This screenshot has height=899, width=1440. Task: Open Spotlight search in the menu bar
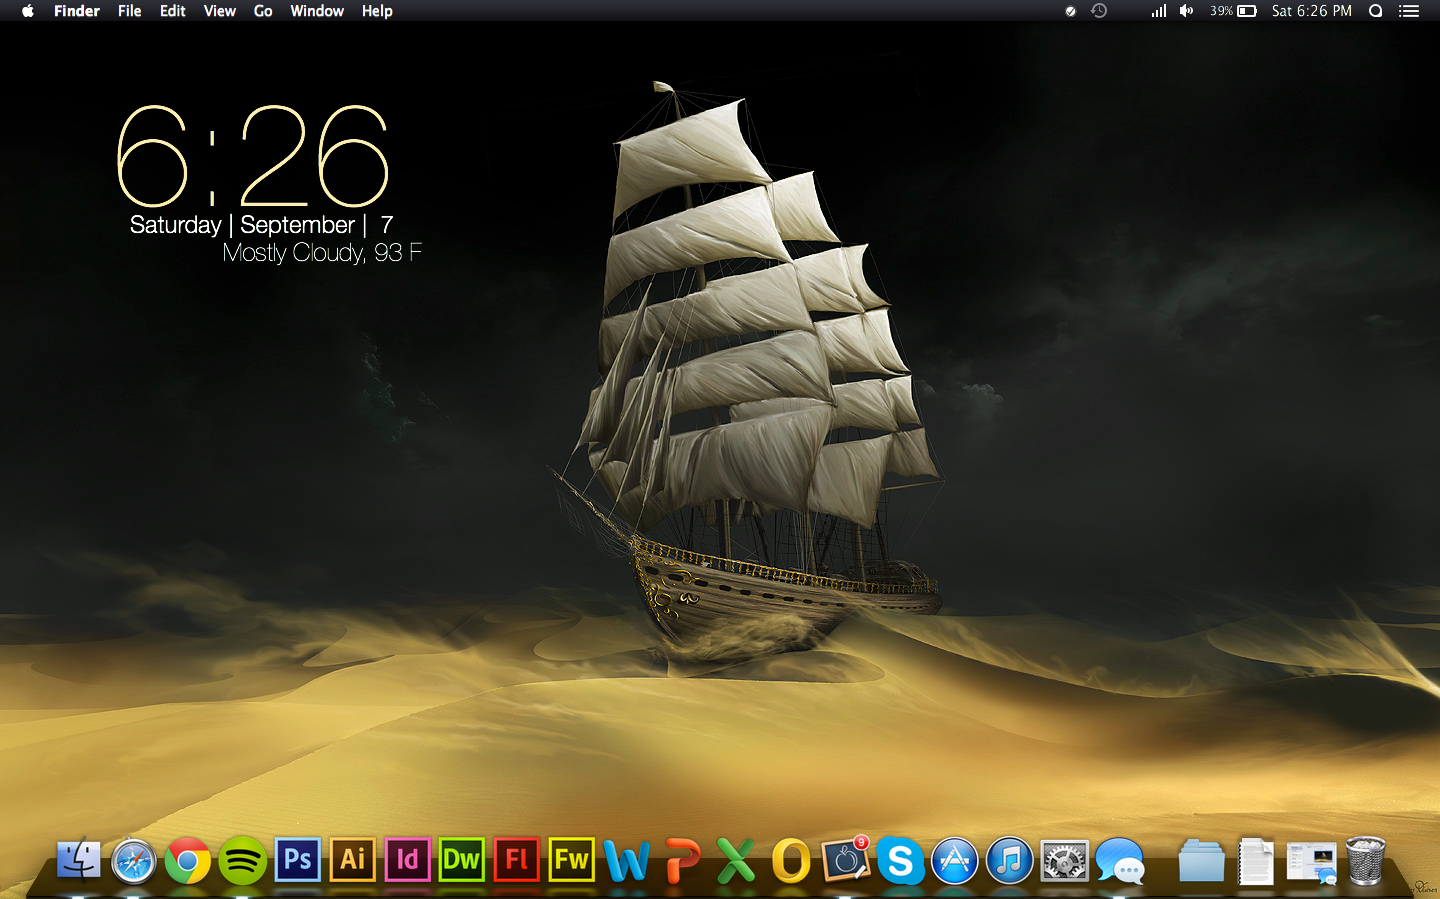1376,11
